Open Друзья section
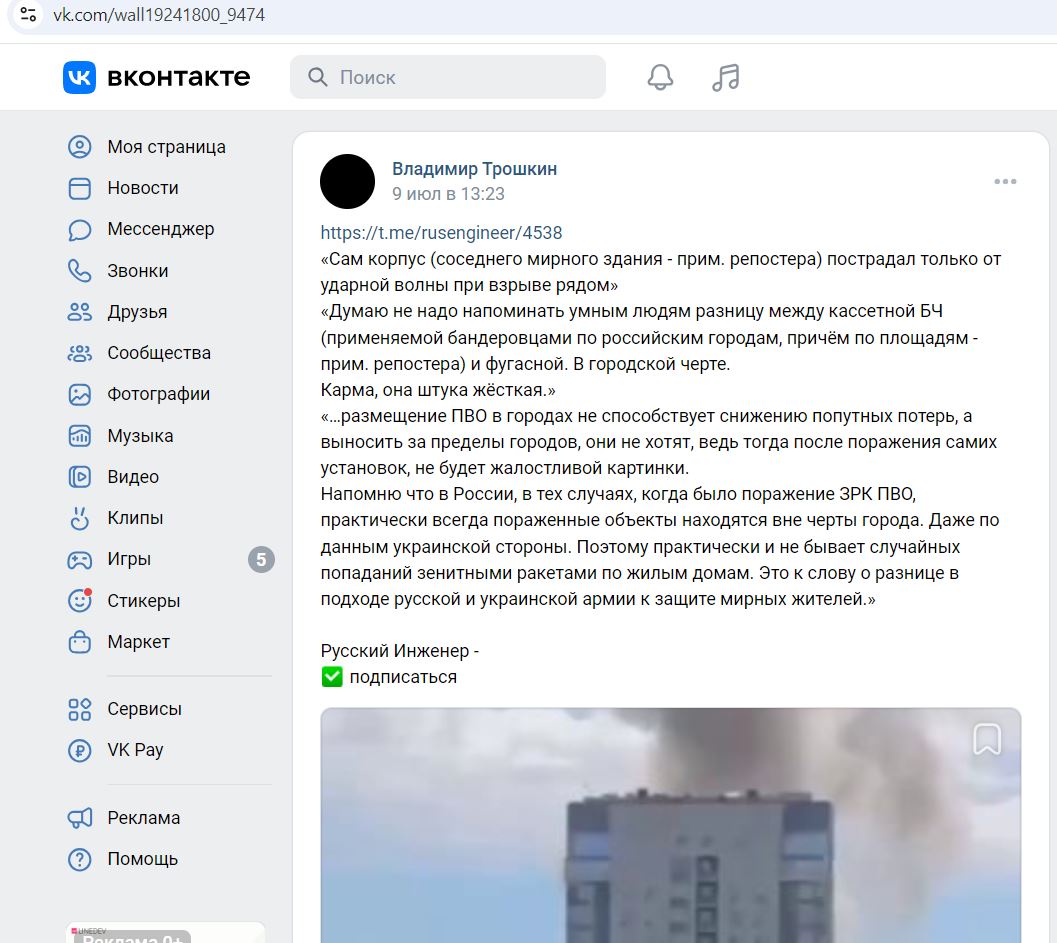 click(138, 312)
